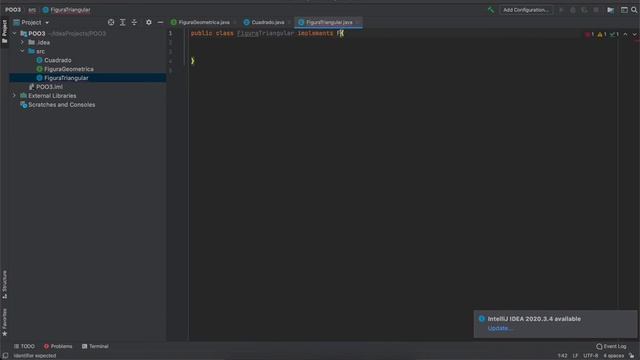The width and height of the screenshot is (640, 360).
Task: Toggle the Problems tool window
Action: (x=58, y=346)
